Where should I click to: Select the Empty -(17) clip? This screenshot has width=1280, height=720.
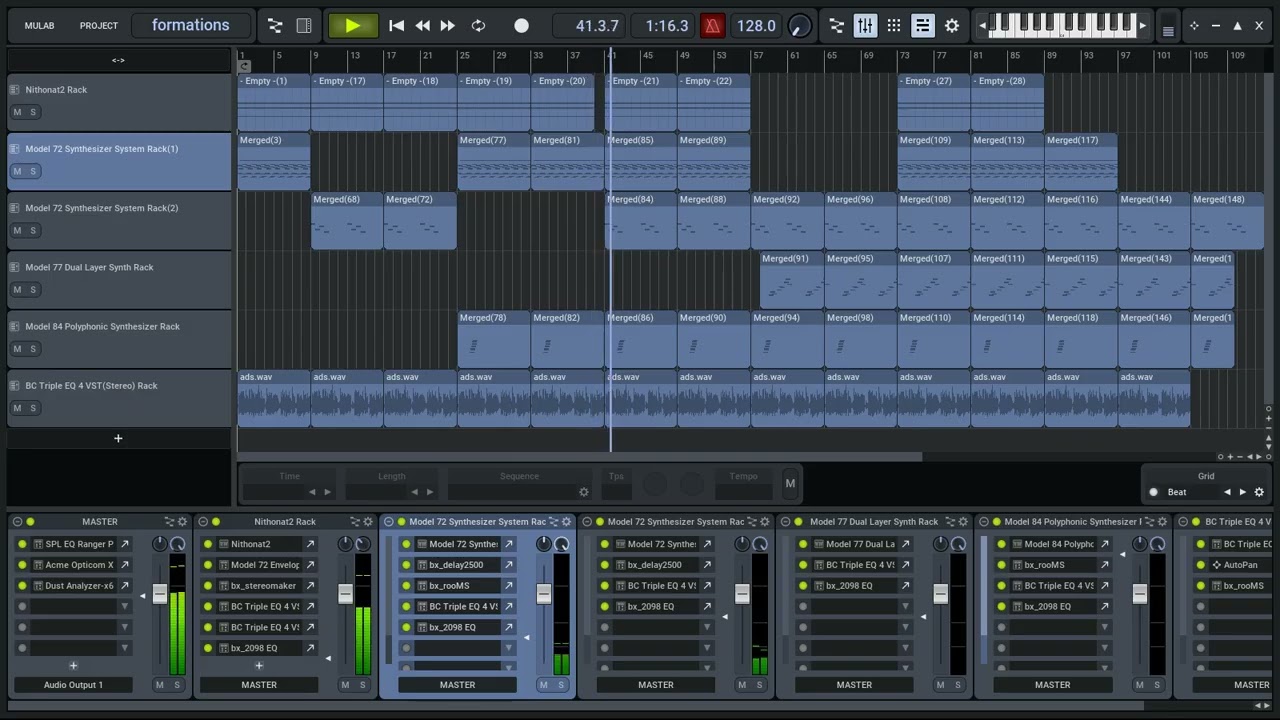click(x=347, y=102)
